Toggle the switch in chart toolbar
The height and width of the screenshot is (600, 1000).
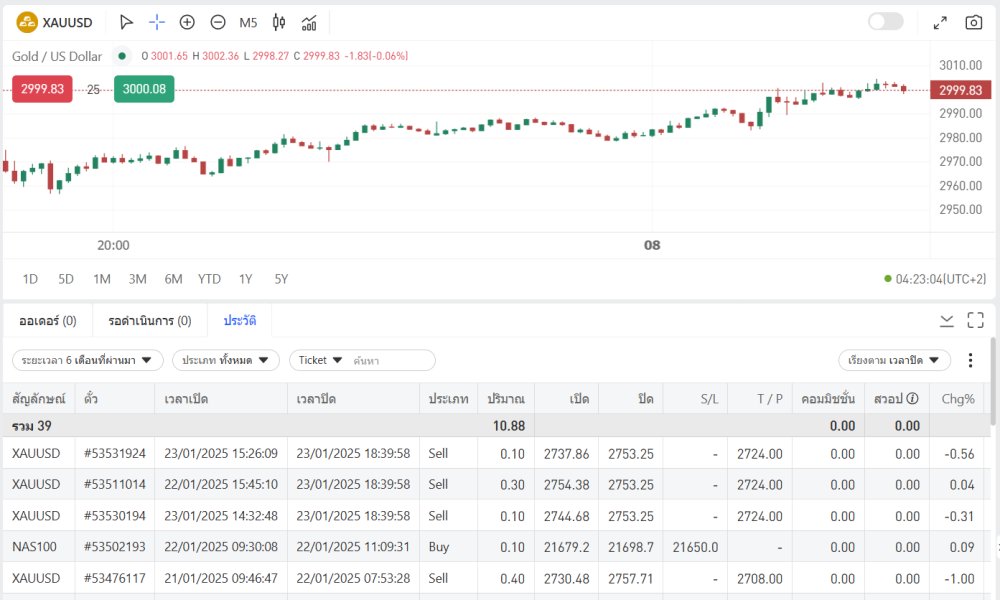point(885,22)
